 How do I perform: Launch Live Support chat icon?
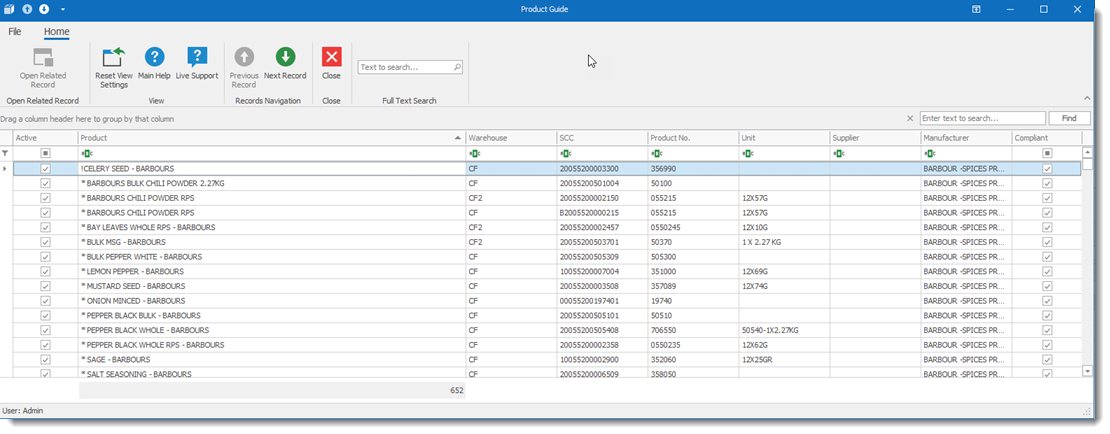[x=197, y=57]
